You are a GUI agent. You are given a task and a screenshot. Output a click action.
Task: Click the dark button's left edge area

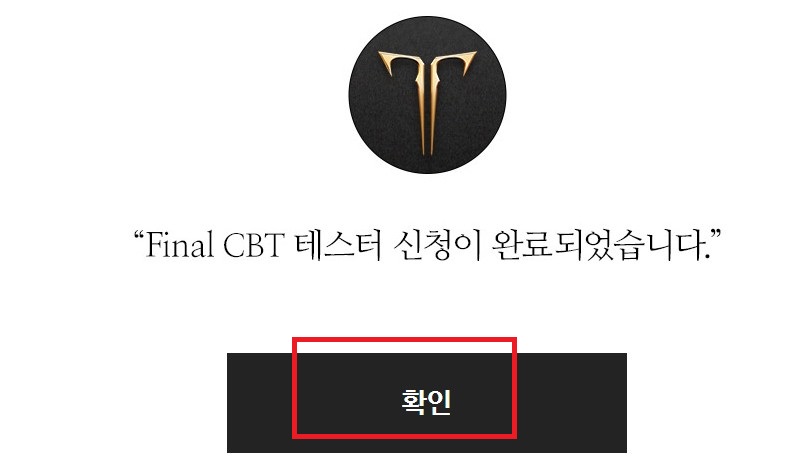click(259, 403)
